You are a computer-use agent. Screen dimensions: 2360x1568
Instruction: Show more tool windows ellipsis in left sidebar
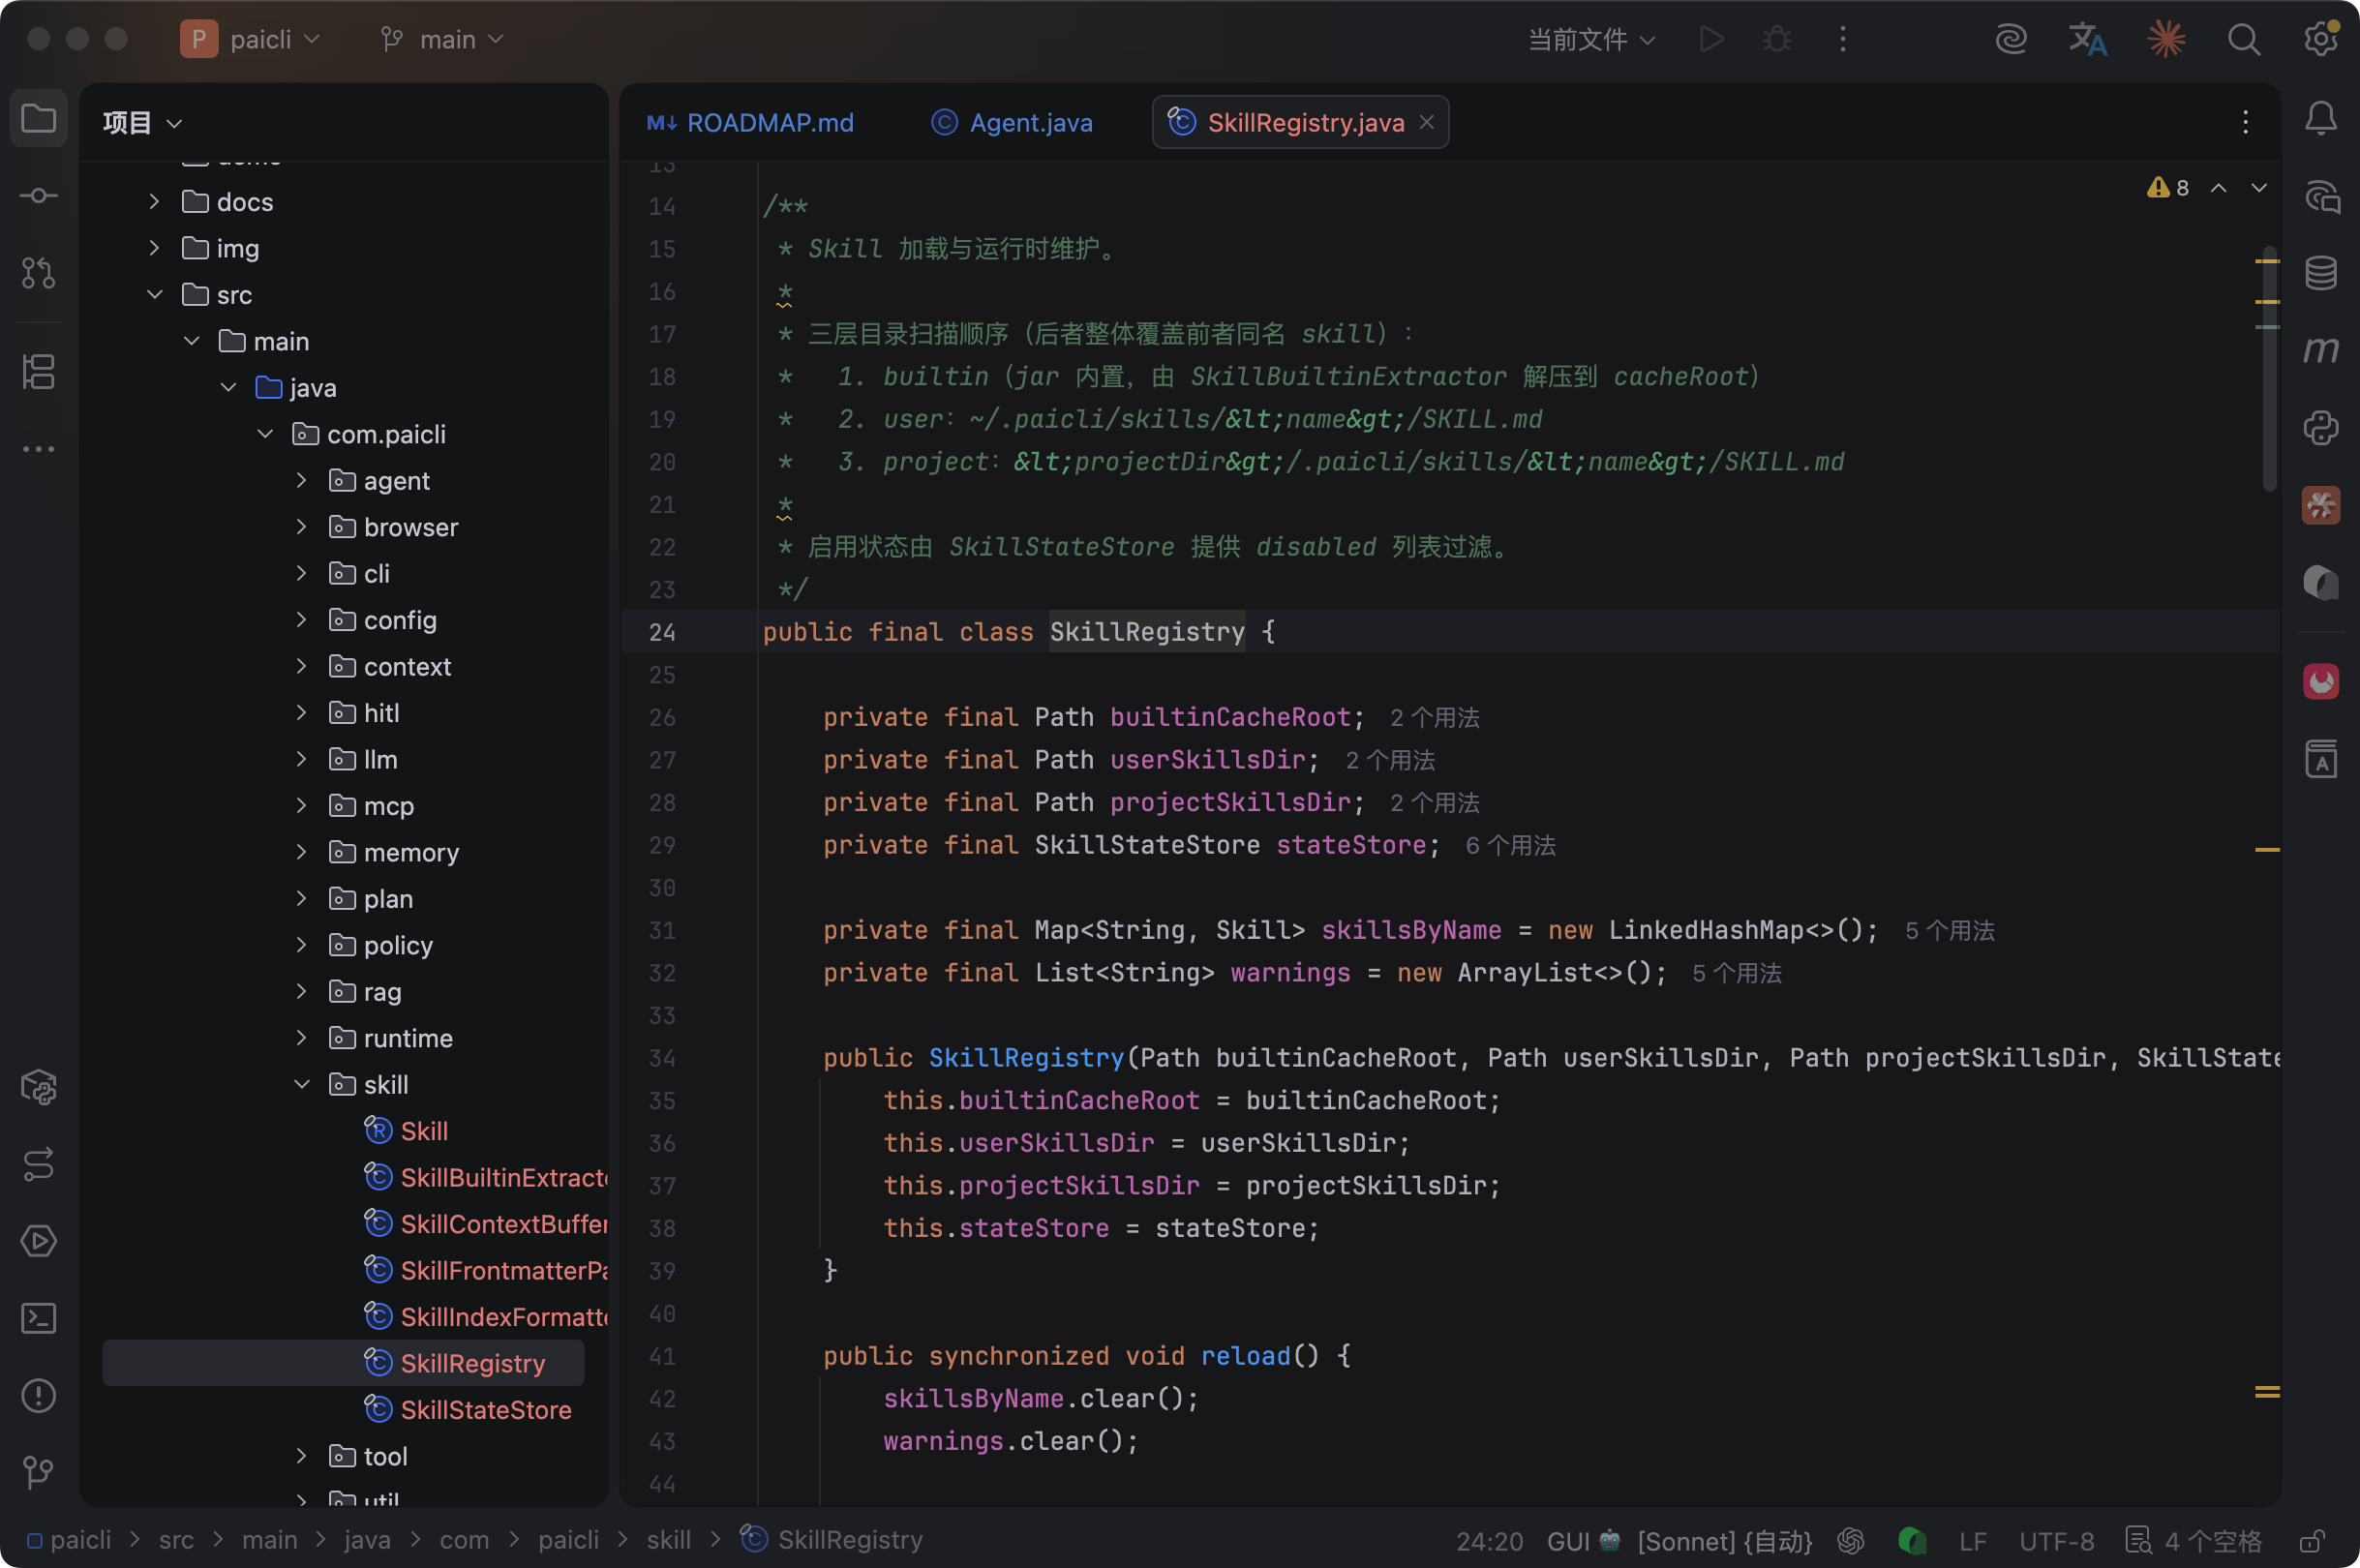[x=38, y=449]
